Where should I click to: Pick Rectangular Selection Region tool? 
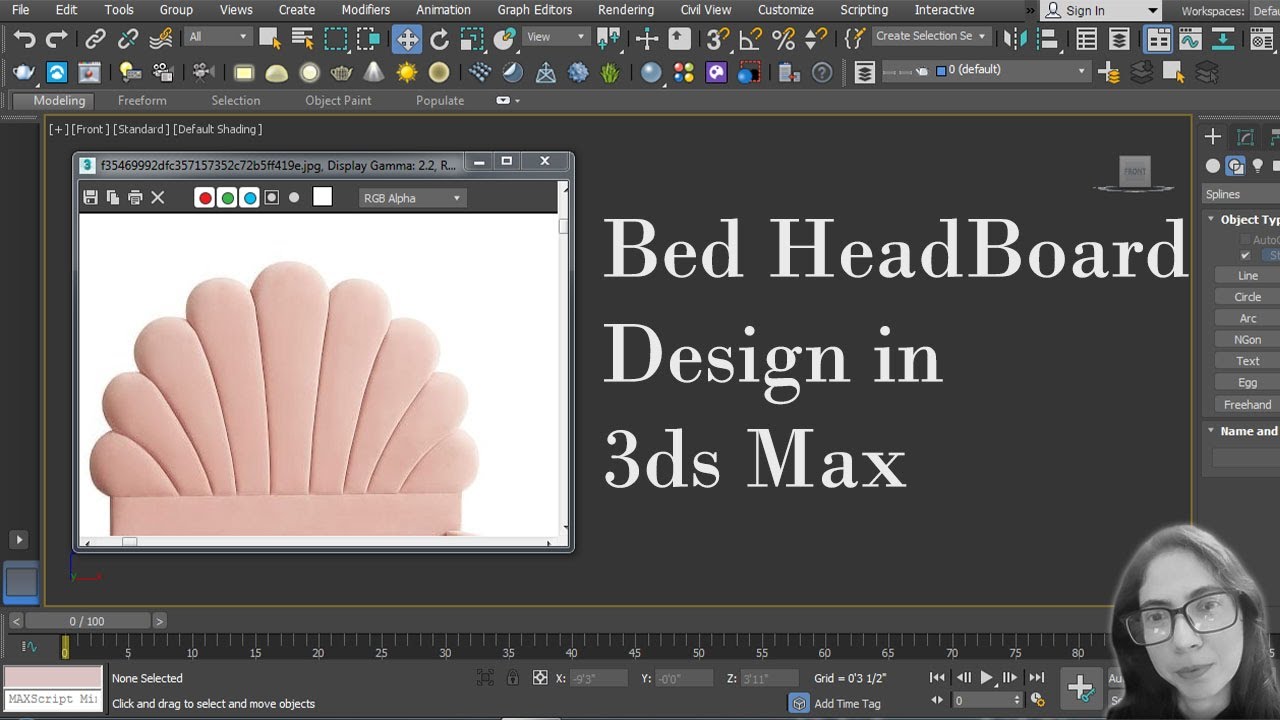pos(336,39)
